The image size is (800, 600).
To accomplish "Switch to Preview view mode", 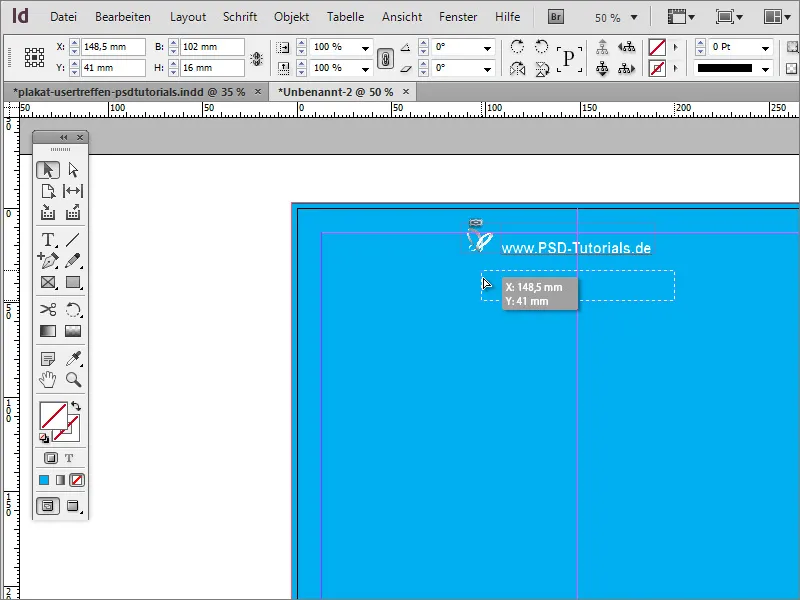I will coord(73,506).
